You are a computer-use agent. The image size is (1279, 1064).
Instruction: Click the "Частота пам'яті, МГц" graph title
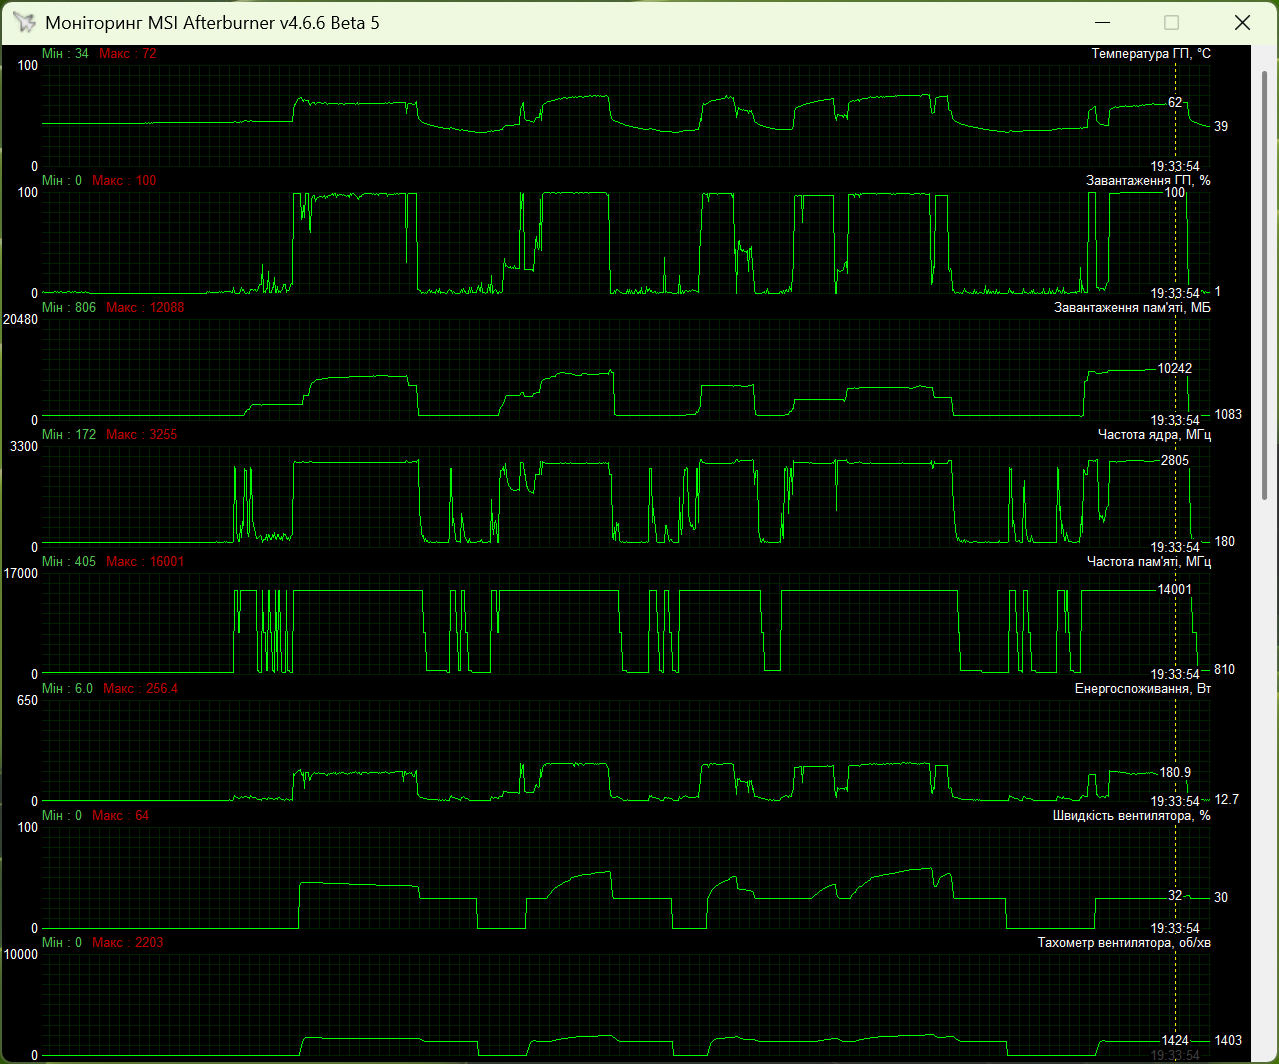(1149, 562)
